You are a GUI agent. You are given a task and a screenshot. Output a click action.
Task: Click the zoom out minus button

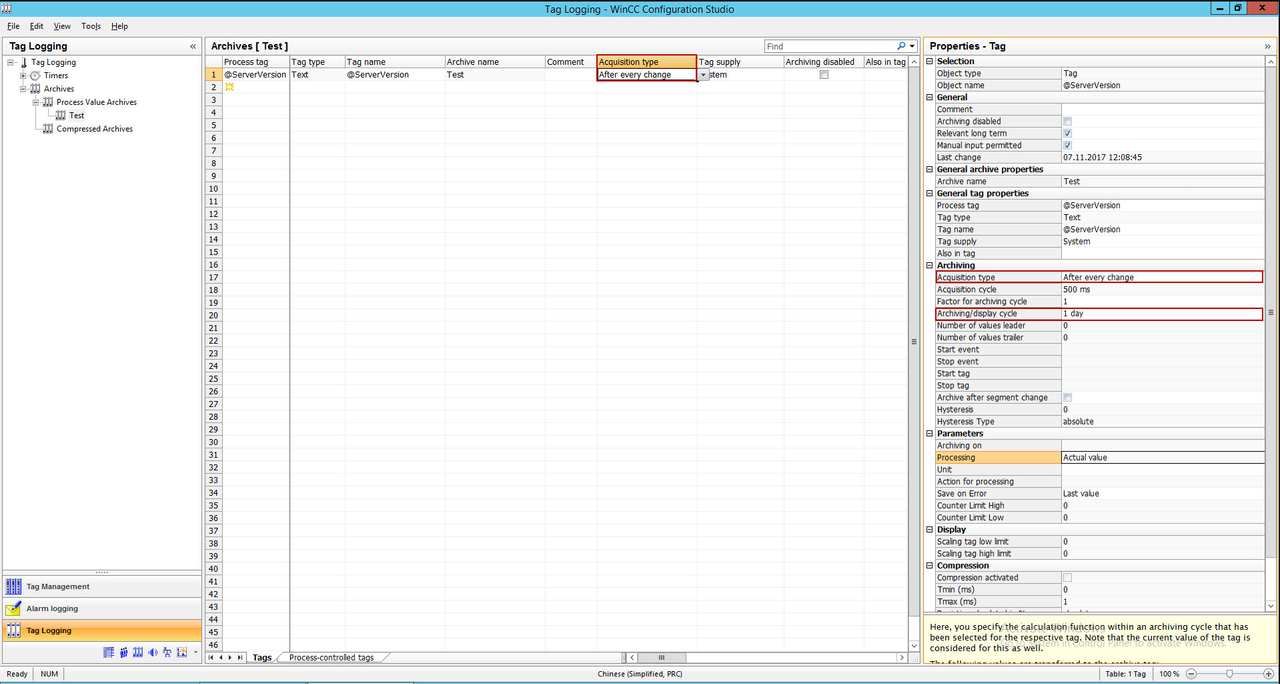(x=1191, y=674)
